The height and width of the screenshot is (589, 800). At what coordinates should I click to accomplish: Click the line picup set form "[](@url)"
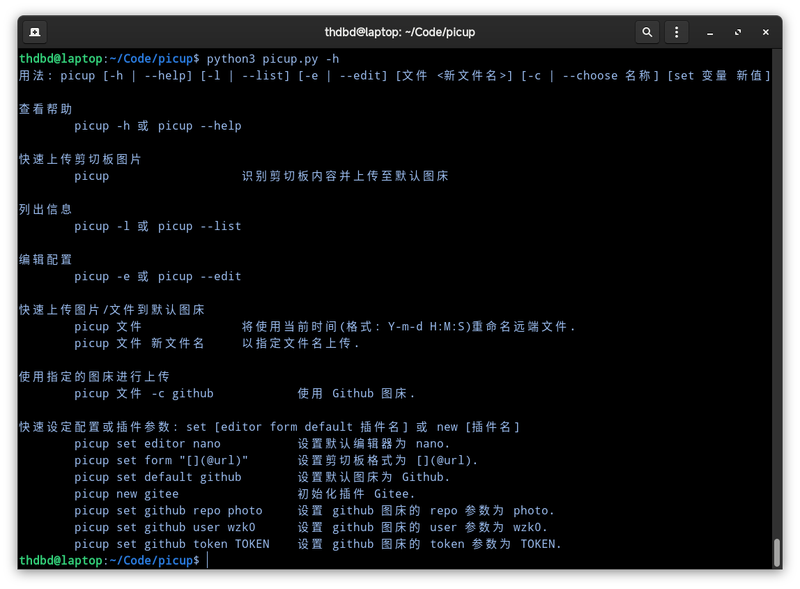(161, 460)
